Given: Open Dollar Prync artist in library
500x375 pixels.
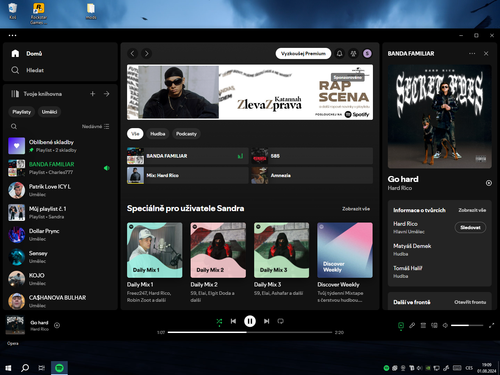Looking at the screenshot, I should (60, 235).
